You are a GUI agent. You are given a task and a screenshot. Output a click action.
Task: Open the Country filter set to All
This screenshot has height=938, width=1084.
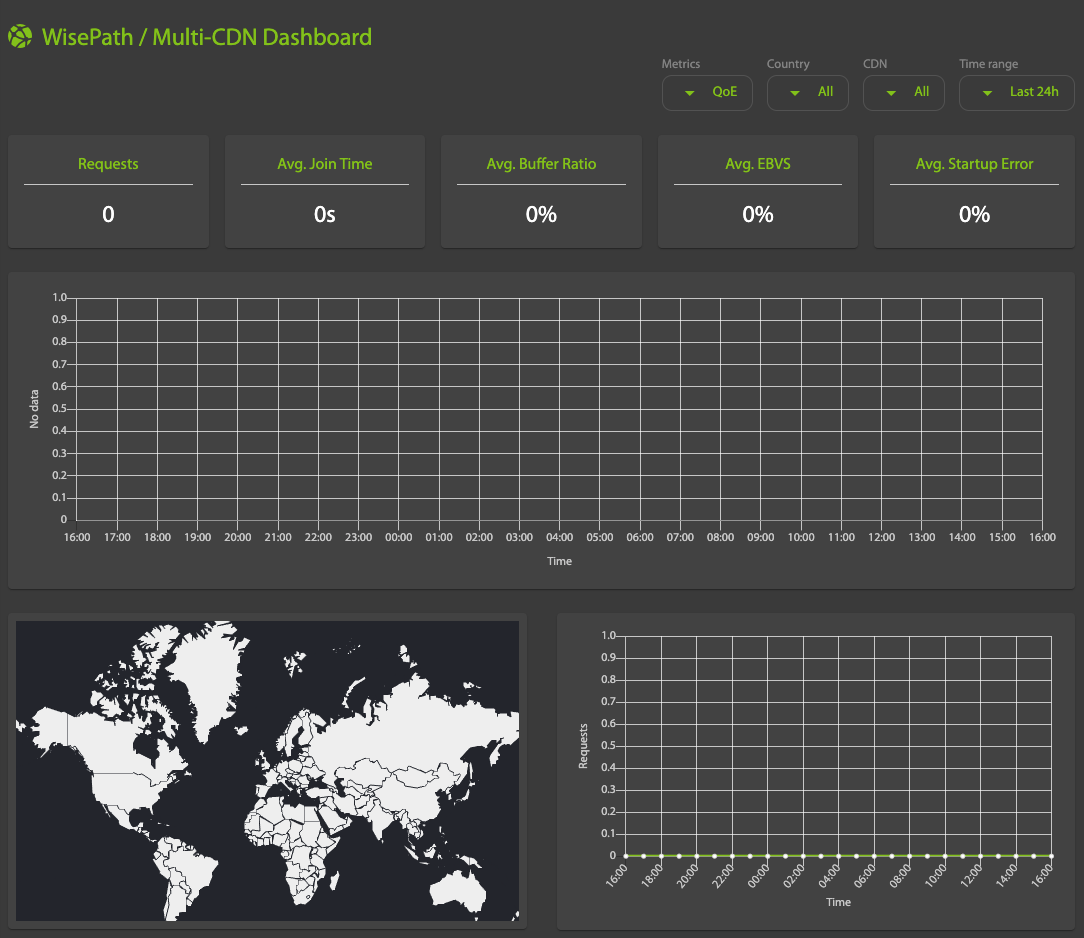coord(808,92)
